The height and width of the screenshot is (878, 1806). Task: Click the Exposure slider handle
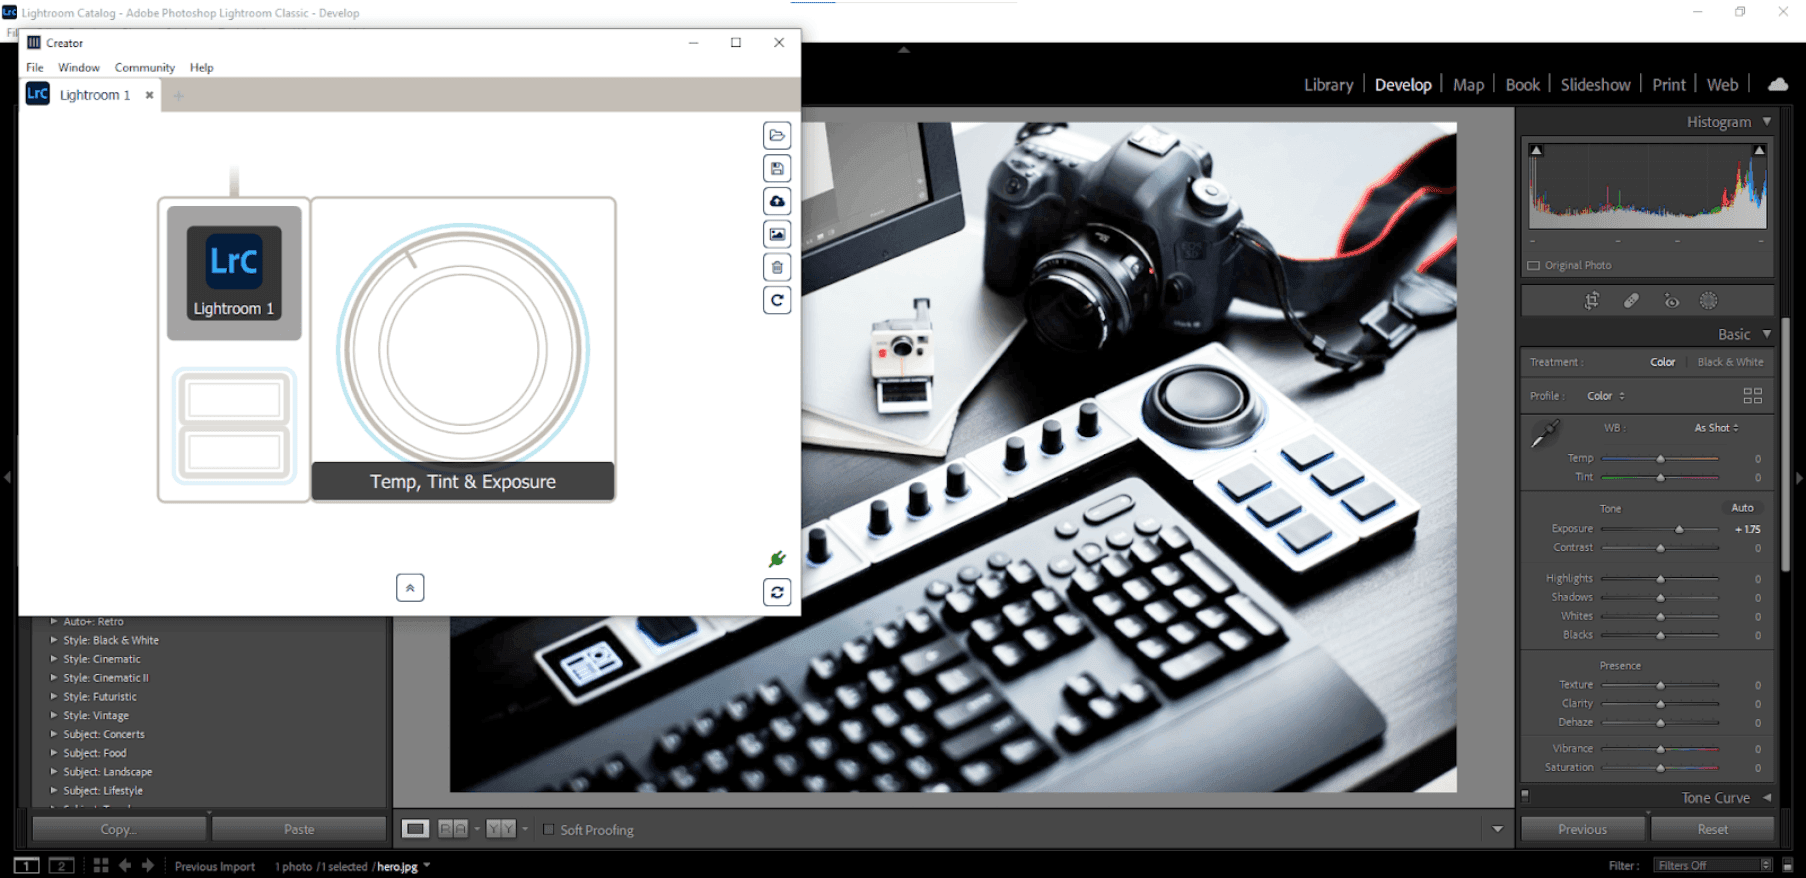(1679, 529)
